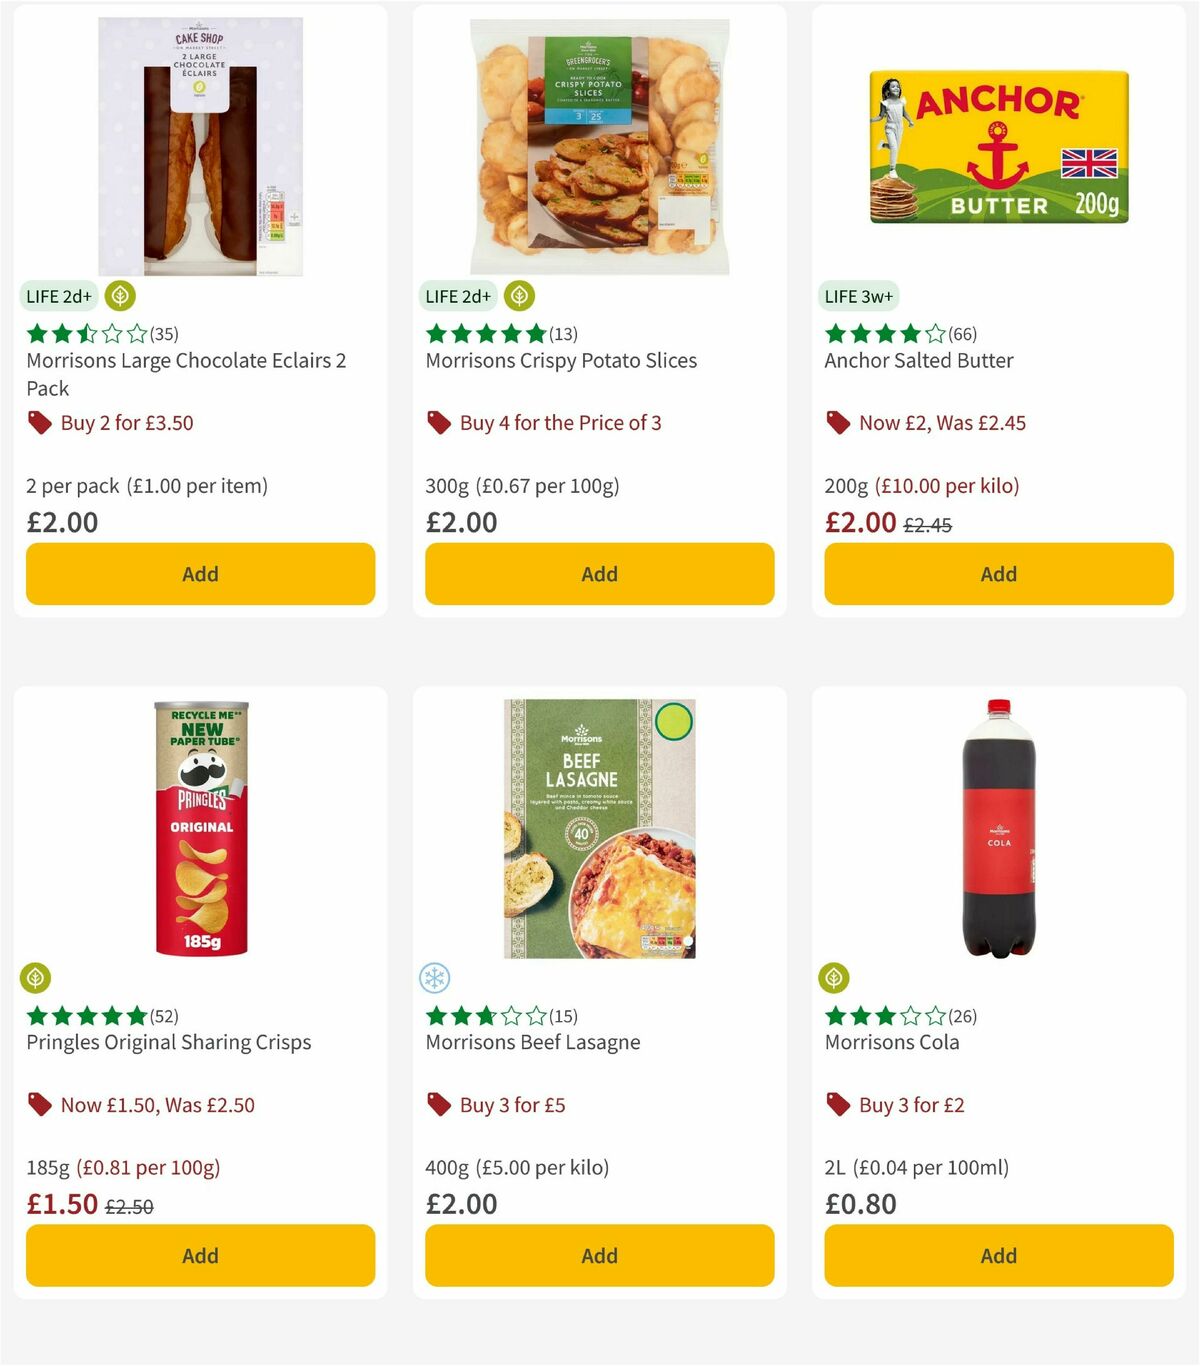Click the leaf icon next to Crispy Potato Slices badge
The height and width of the screenshot is (1366, 1200).
click(518, 296)
